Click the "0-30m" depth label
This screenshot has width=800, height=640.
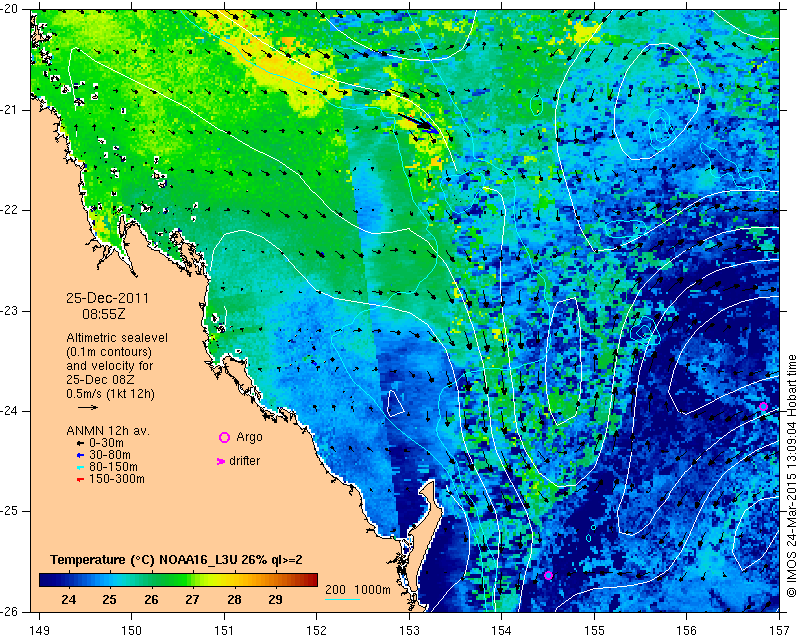pos(106,444)
